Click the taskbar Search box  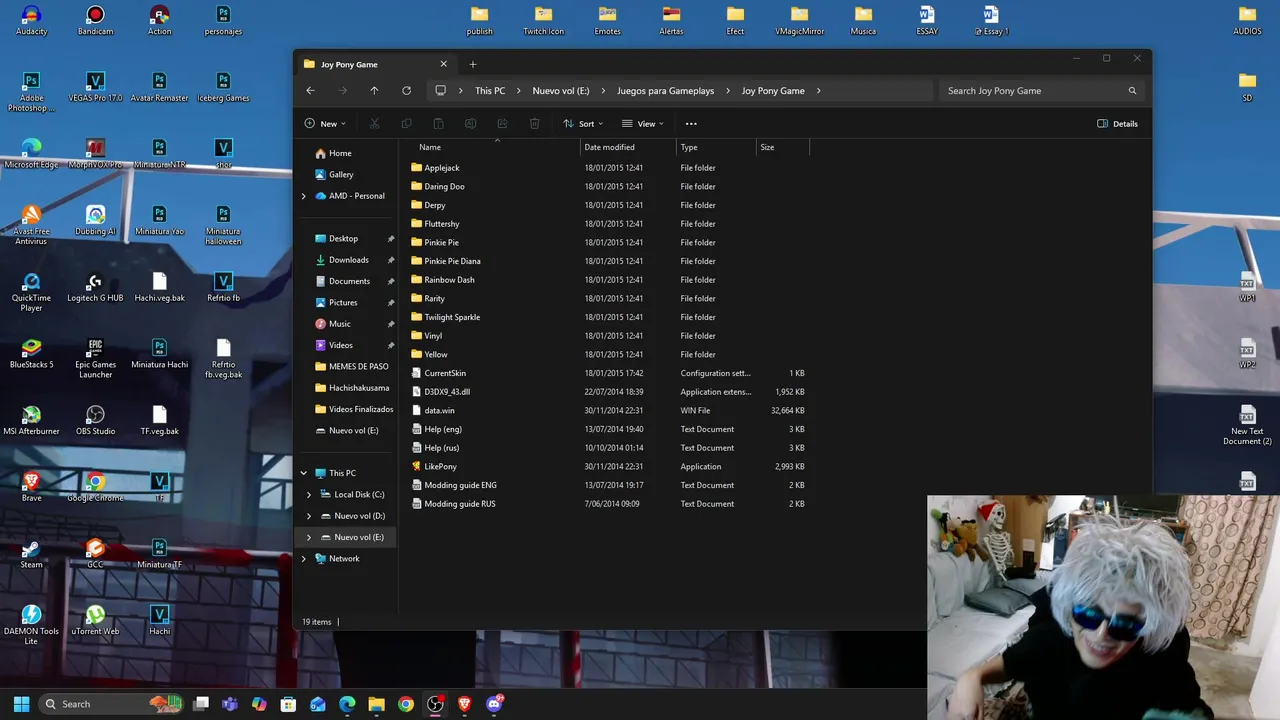(x=112, y=704)
